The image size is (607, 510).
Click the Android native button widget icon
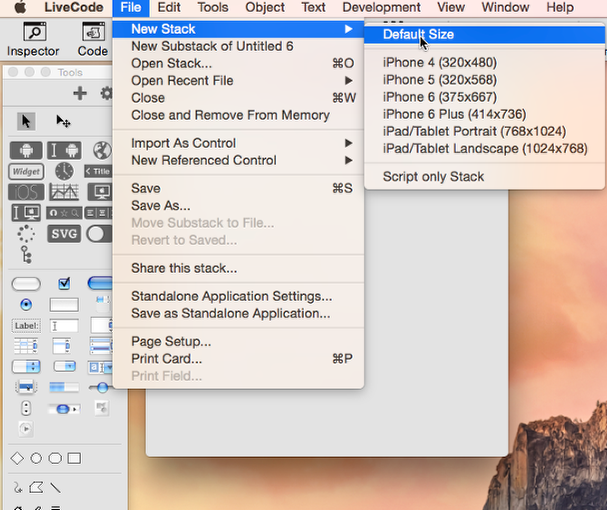26,150
